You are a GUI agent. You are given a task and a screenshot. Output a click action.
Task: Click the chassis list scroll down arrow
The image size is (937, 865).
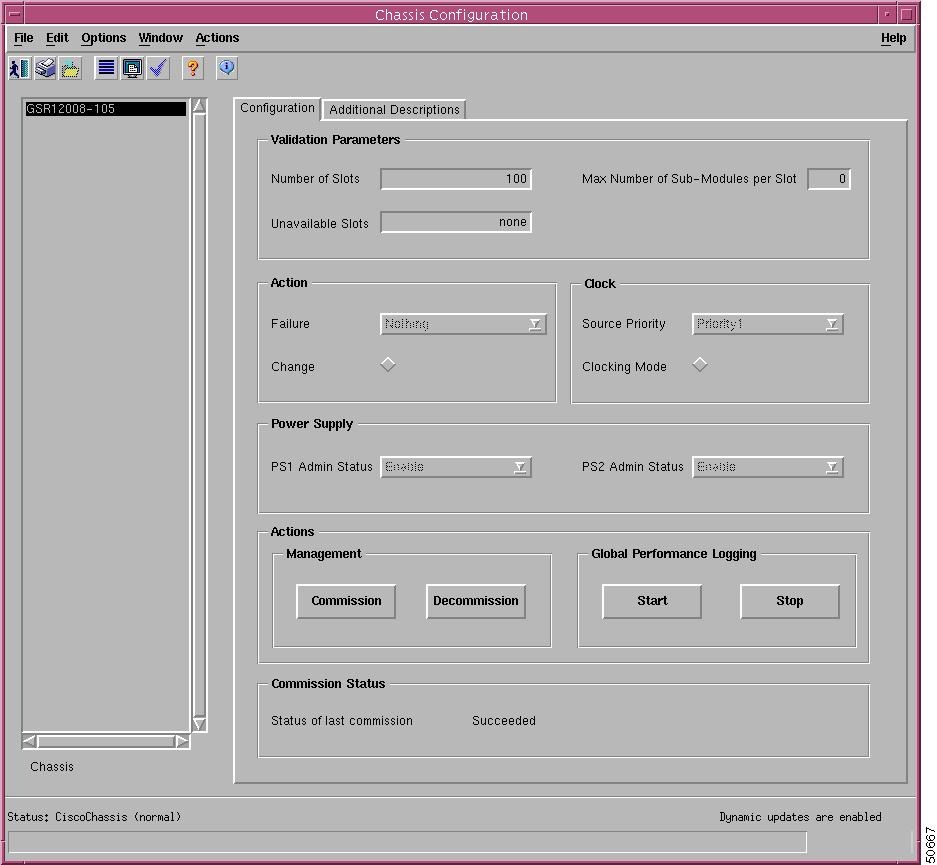(x=199, y=724)
